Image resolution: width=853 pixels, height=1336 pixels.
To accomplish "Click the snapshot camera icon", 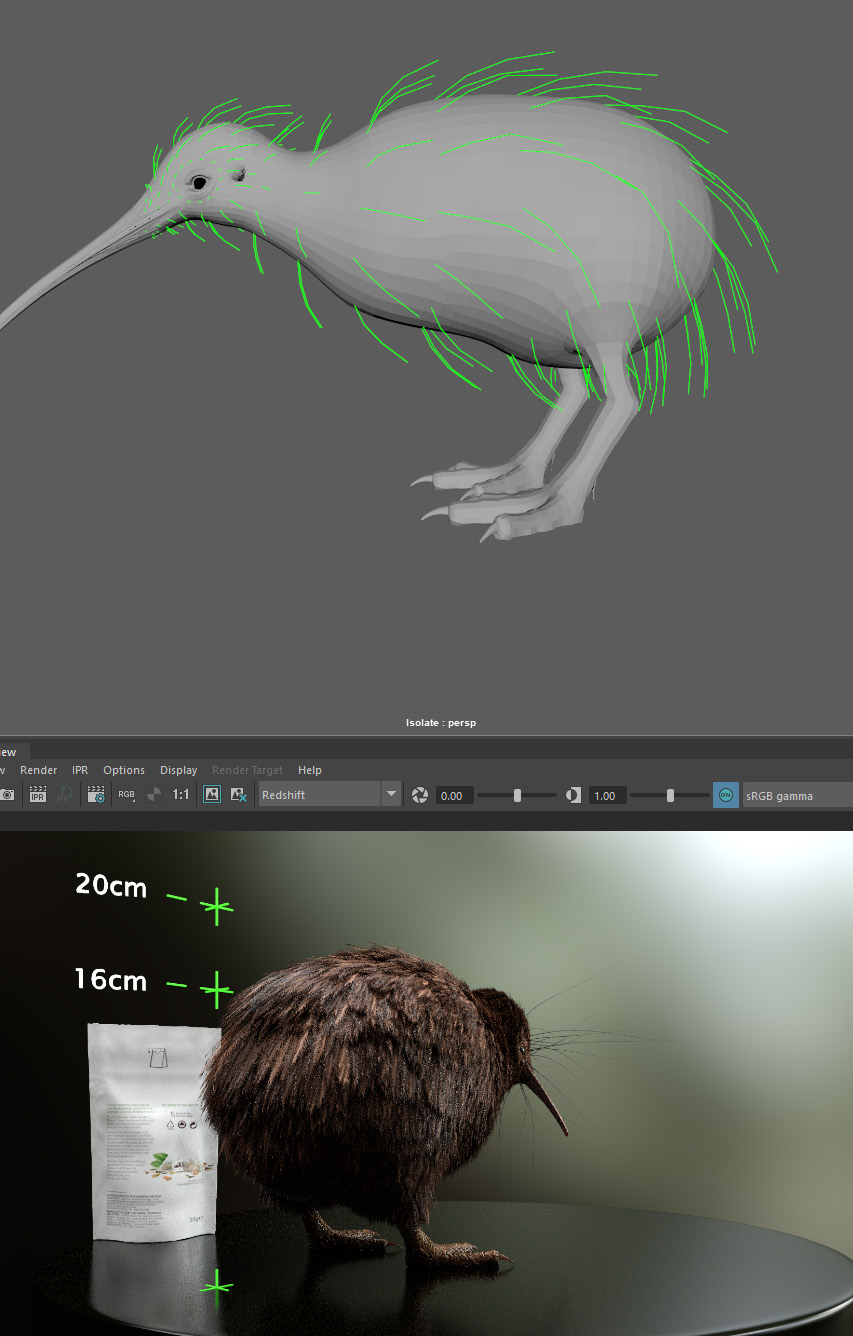I will pos(7,795).
